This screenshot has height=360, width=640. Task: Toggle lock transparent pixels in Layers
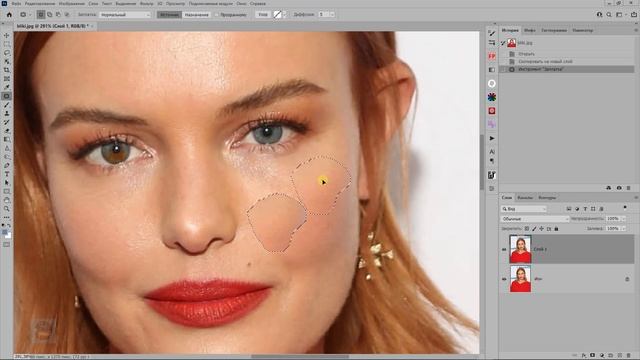tap(527, 229)
